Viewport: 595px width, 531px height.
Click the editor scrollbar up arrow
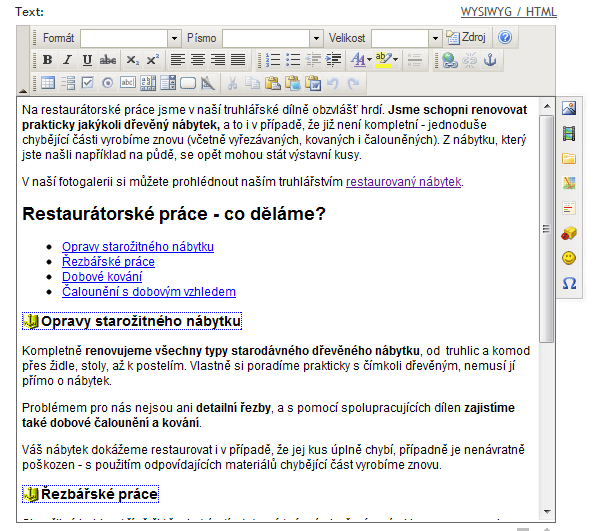(547, 106)
